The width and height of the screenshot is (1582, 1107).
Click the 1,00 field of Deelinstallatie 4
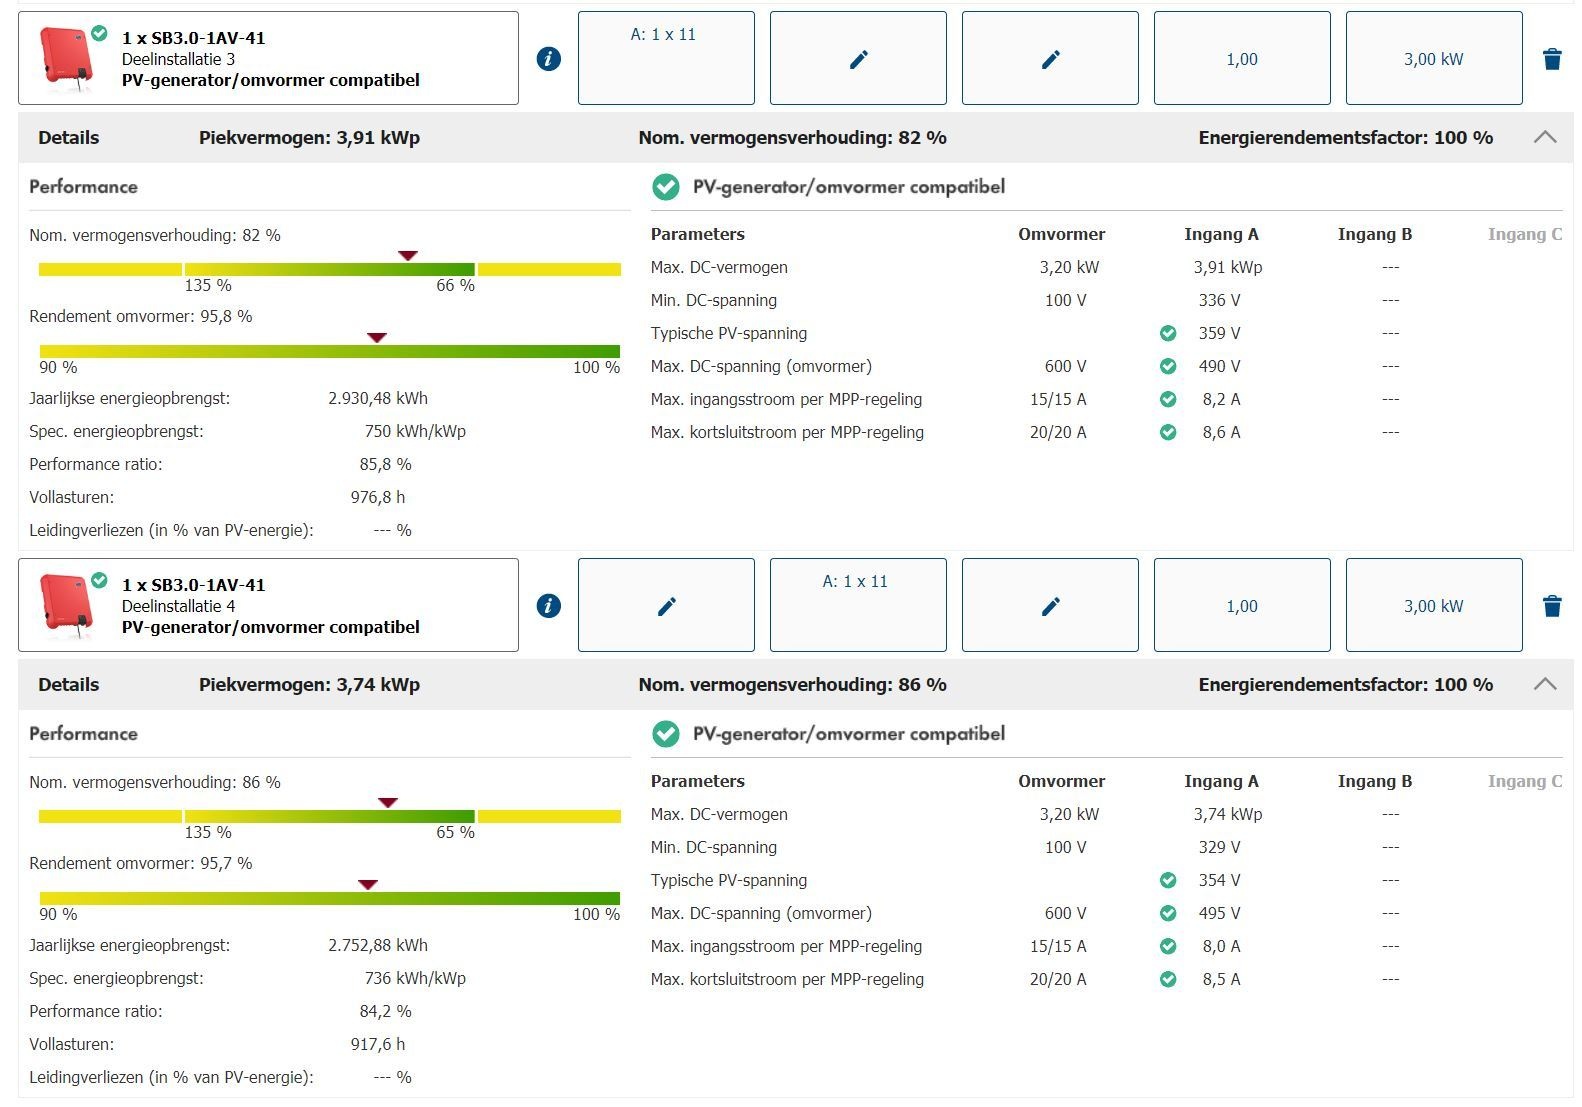pyautogui.click(x=1241, y=606)
